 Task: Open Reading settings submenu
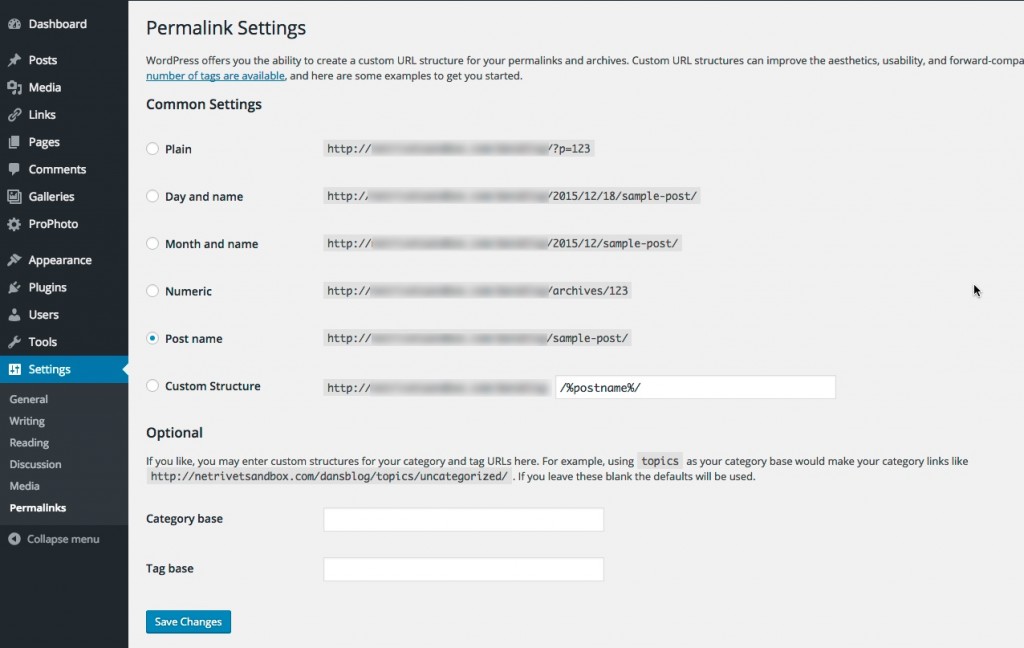point(29,443)
